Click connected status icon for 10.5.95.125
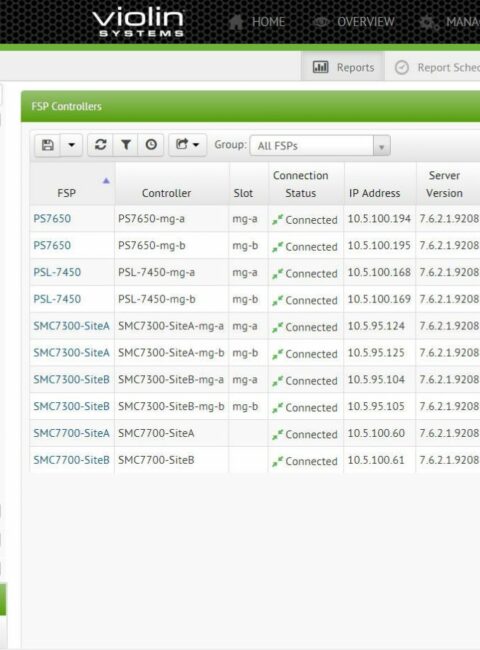 pos(277,354)
